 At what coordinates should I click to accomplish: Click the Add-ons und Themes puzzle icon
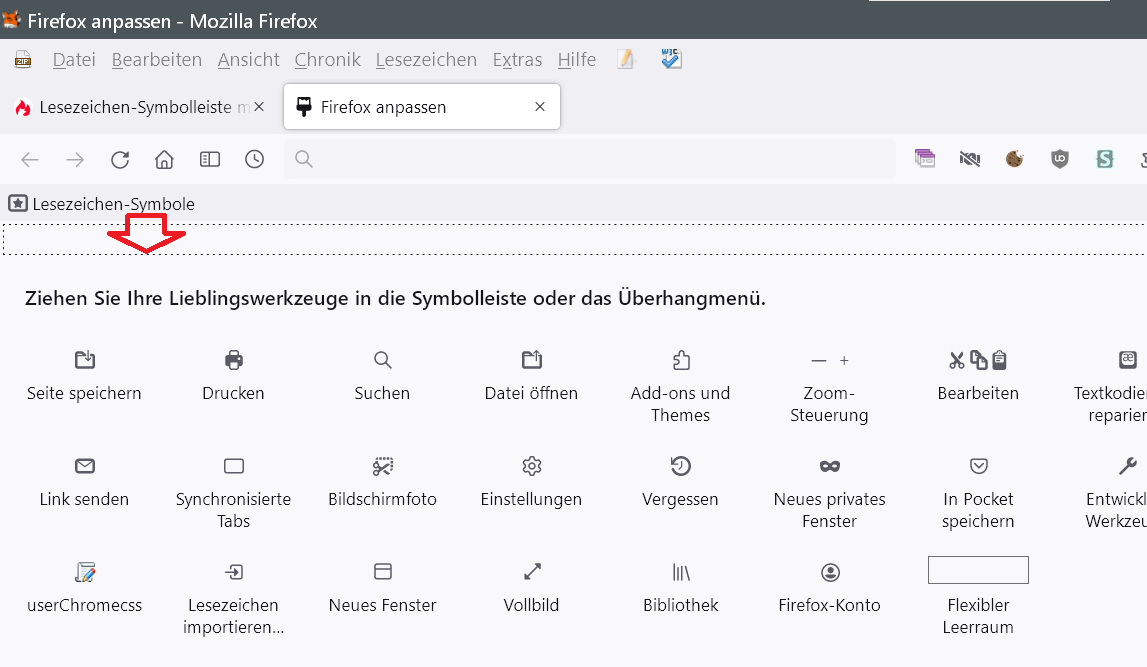pos(681,360)
